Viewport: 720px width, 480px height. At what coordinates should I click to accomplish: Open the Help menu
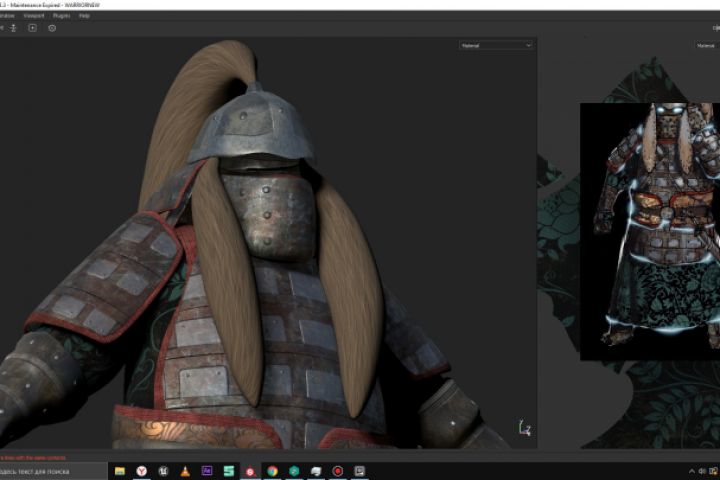84,16
